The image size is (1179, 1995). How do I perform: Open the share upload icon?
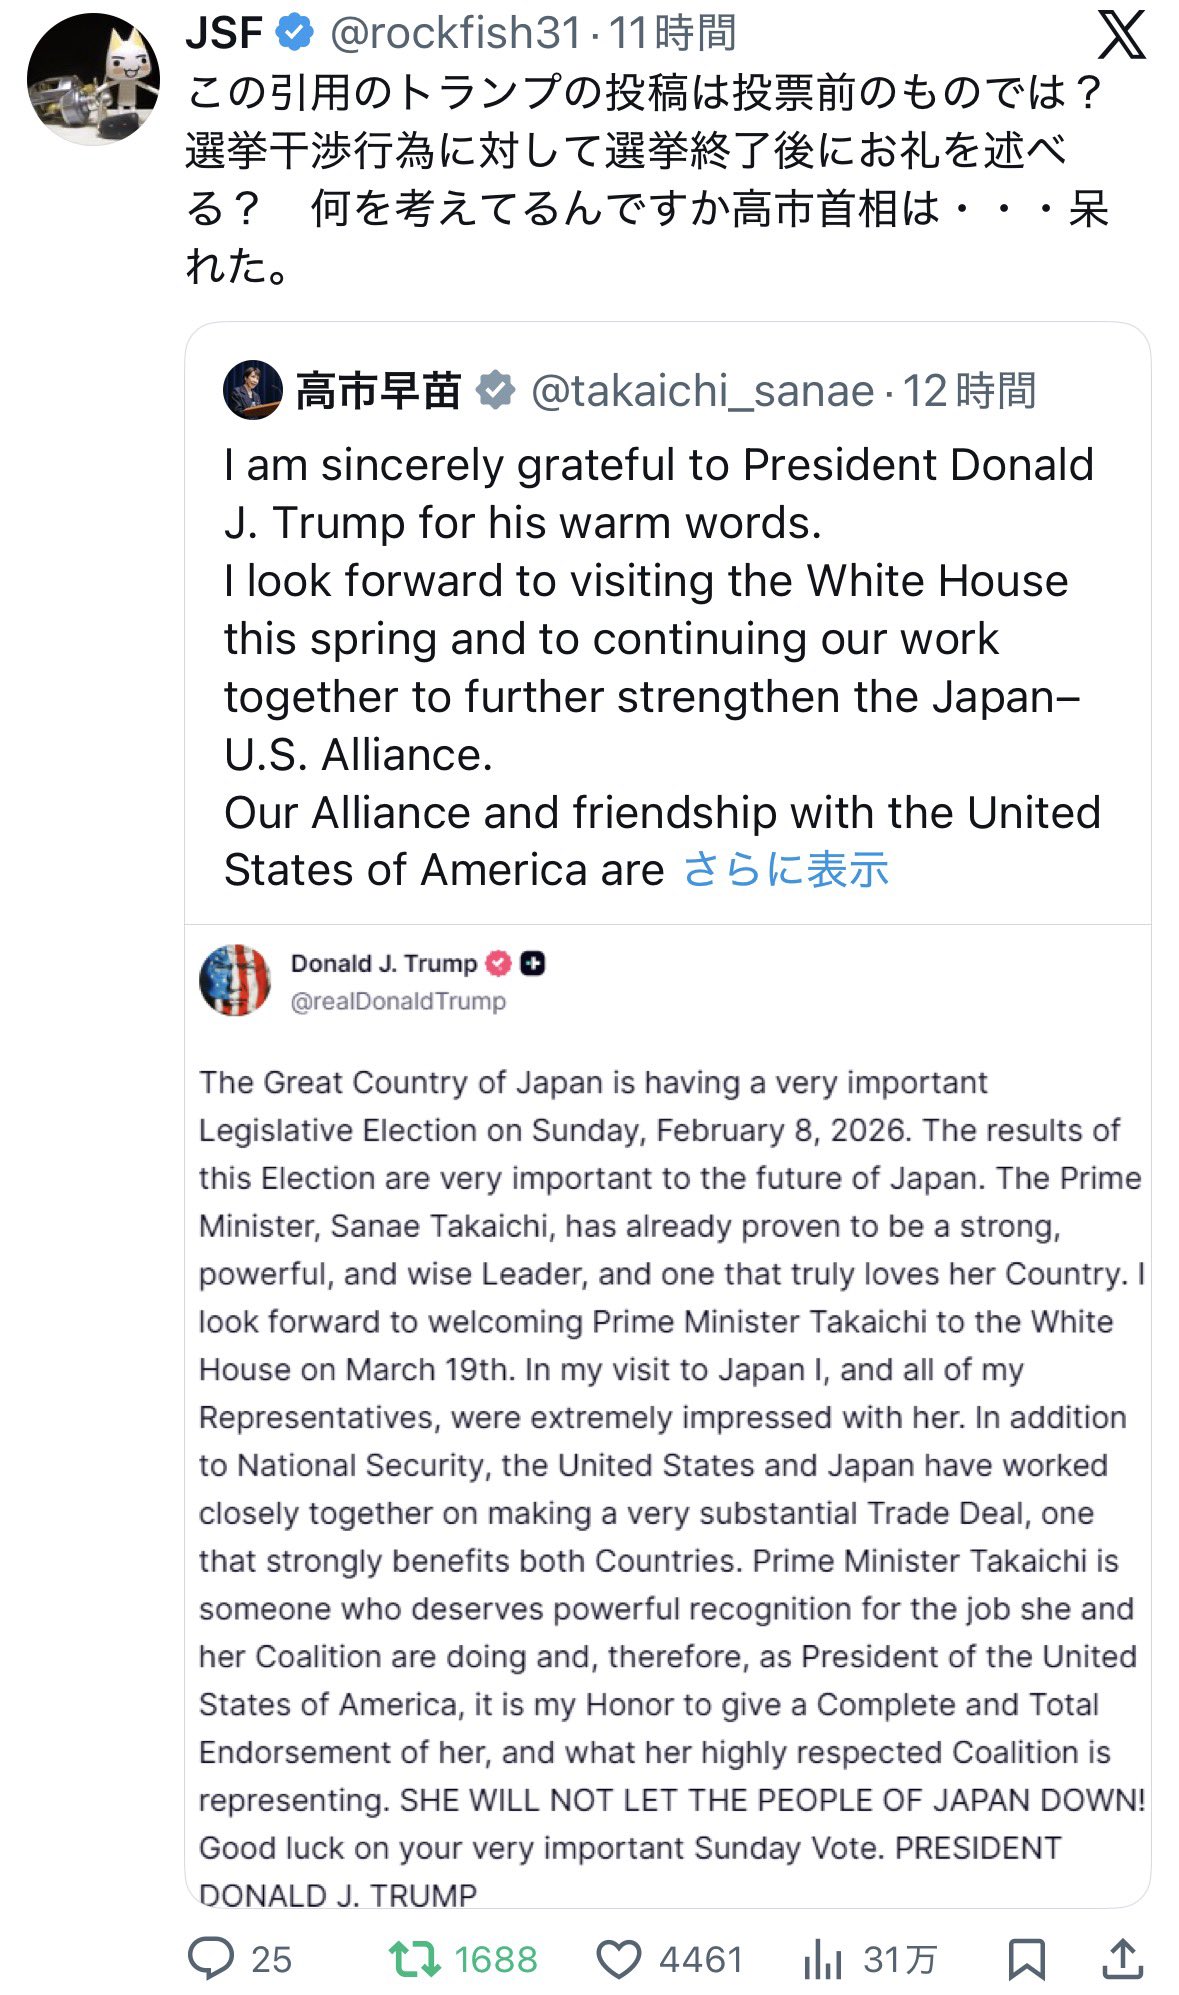(x=1122, y=1958)
